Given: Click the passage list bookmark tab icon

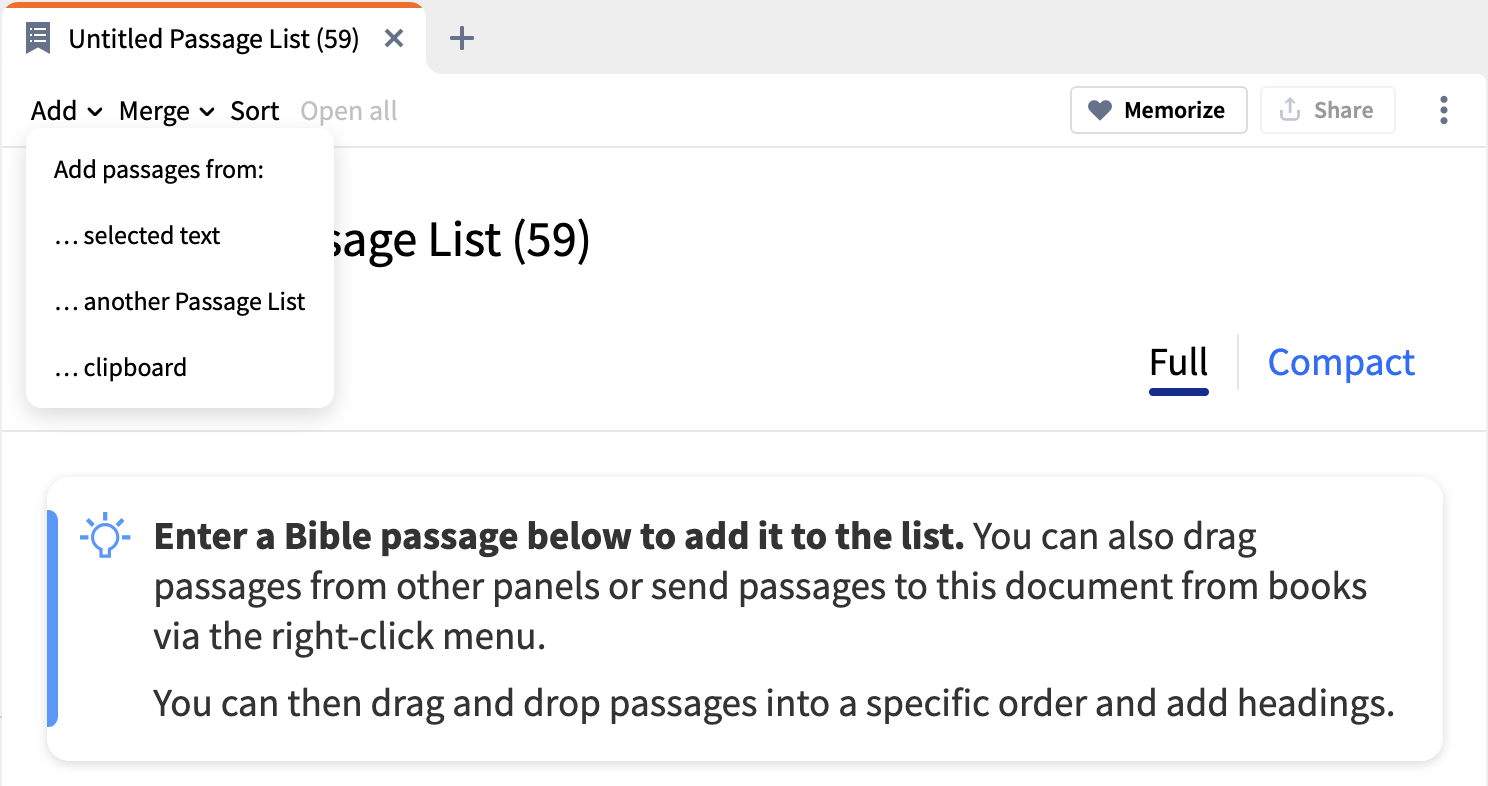Looking at the screenshot, I should pos(38,39).
